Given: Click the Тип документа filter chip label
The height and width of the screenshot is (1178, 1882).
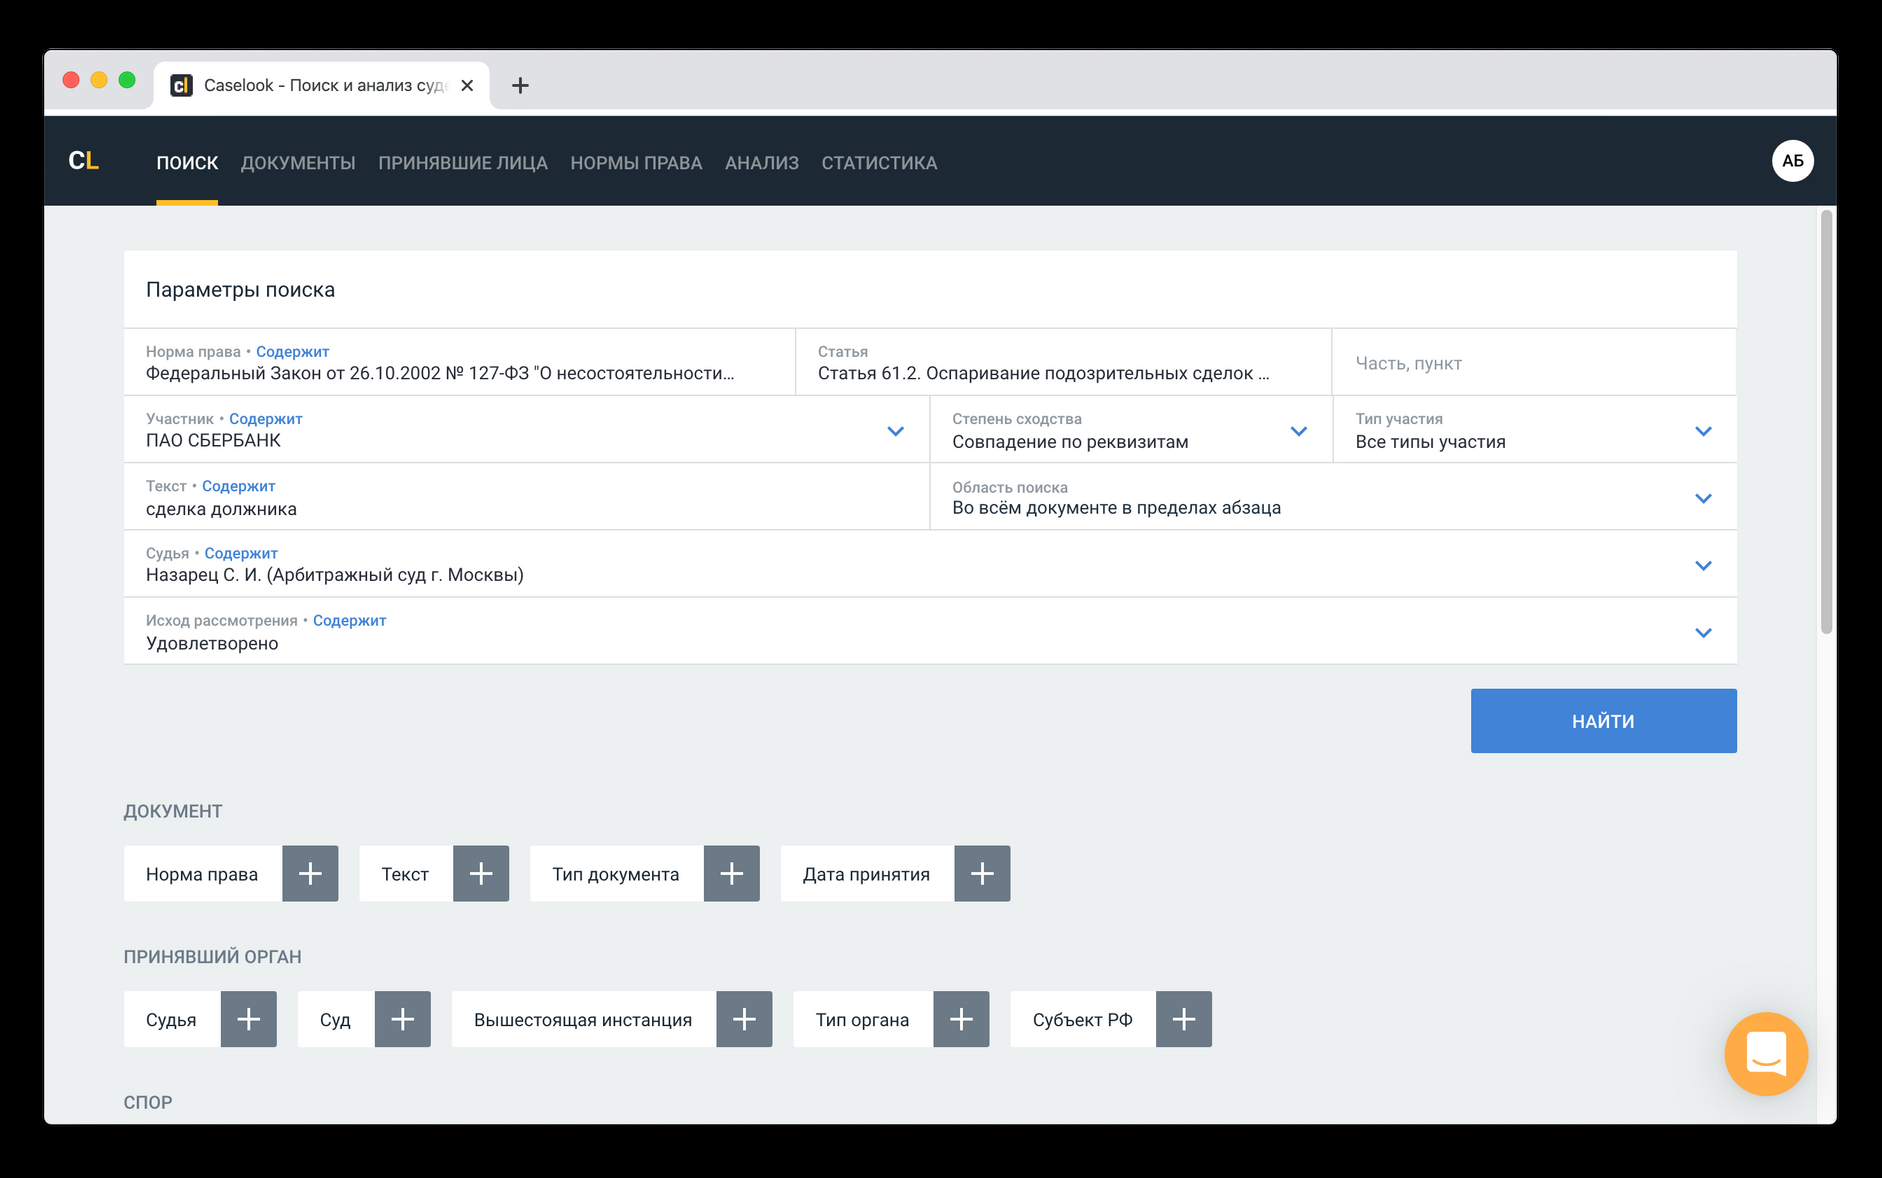Looking at the screenshot, I should click(616, 873).
